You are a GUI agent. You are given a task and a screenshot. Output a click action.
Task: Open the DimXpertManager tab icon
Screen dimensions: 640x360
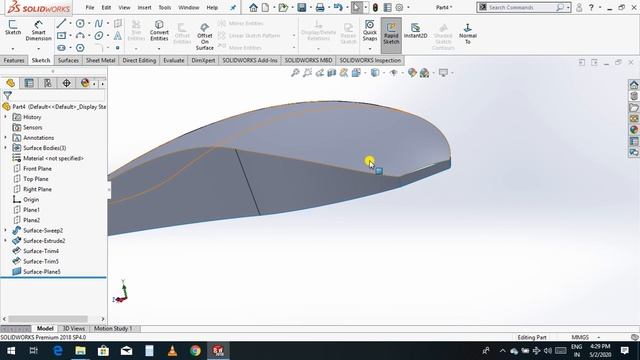coord(66,83)
